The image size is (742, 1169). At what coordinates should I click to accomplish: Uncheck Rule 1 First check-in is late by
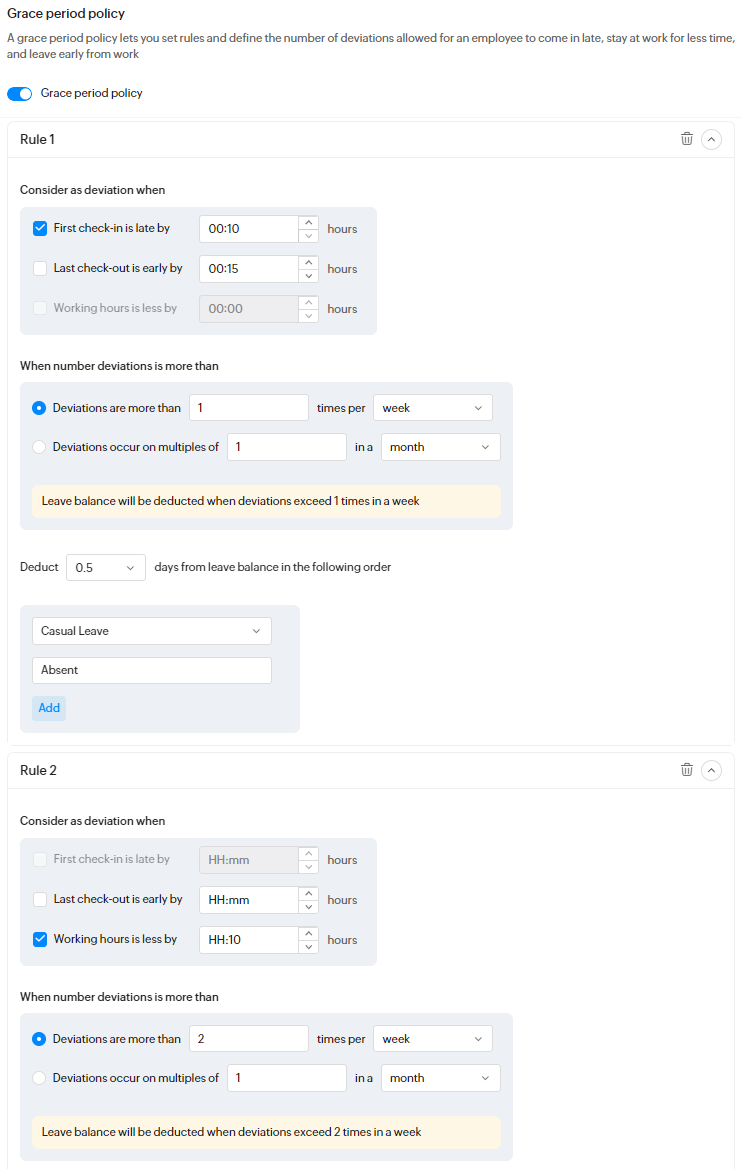pyautogui.click(x=40, y=228)
